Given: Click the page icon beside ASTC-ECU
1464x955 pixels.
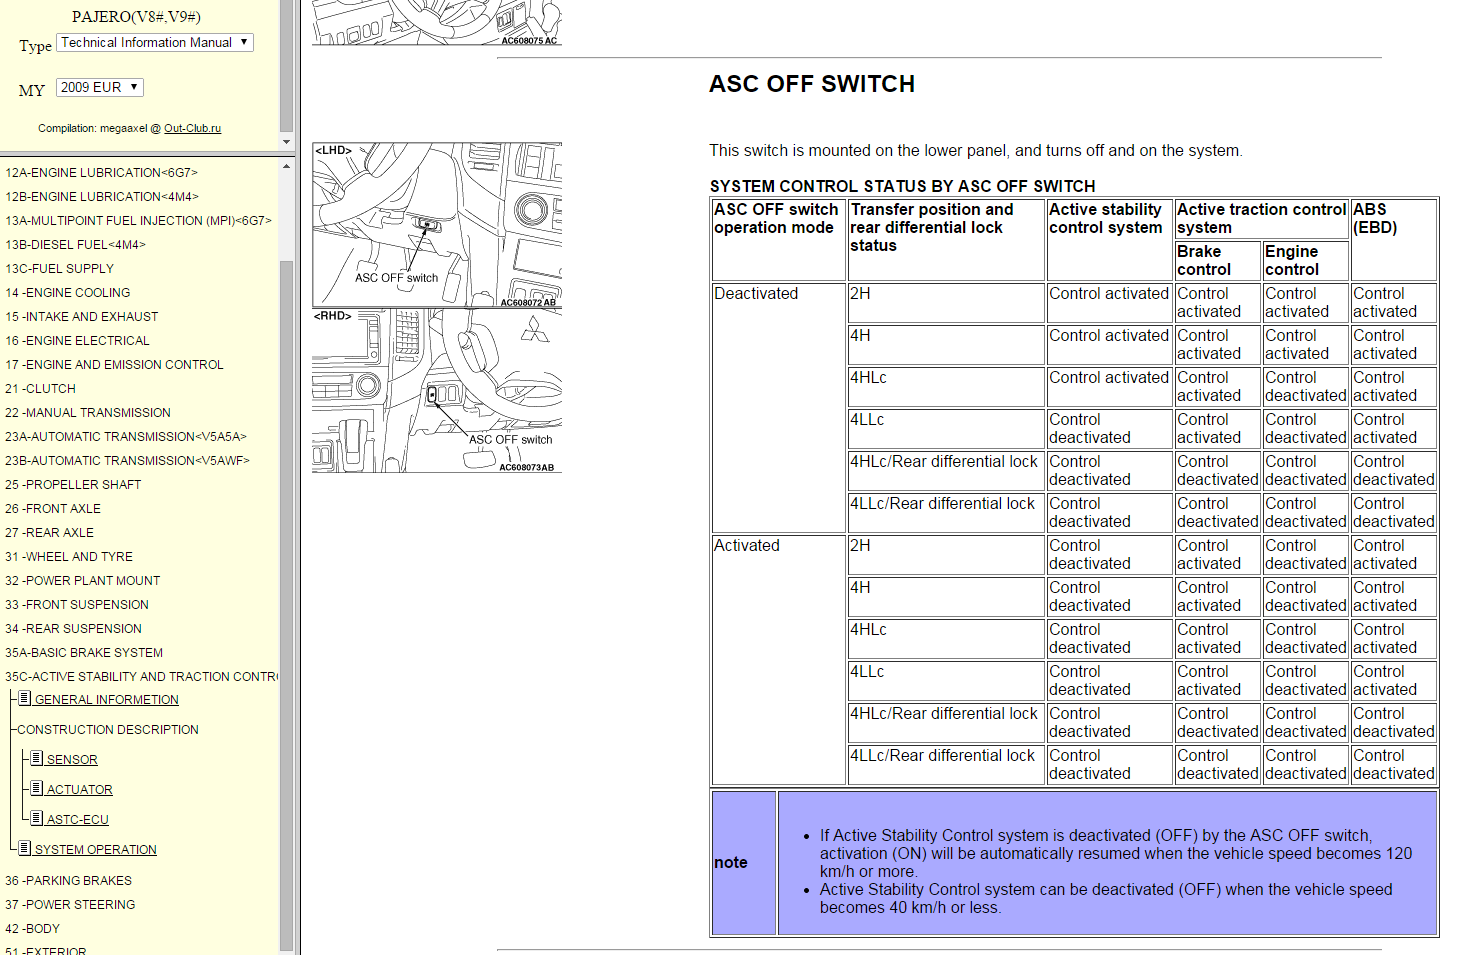Looking at the screenshot, I should (37, 819).
